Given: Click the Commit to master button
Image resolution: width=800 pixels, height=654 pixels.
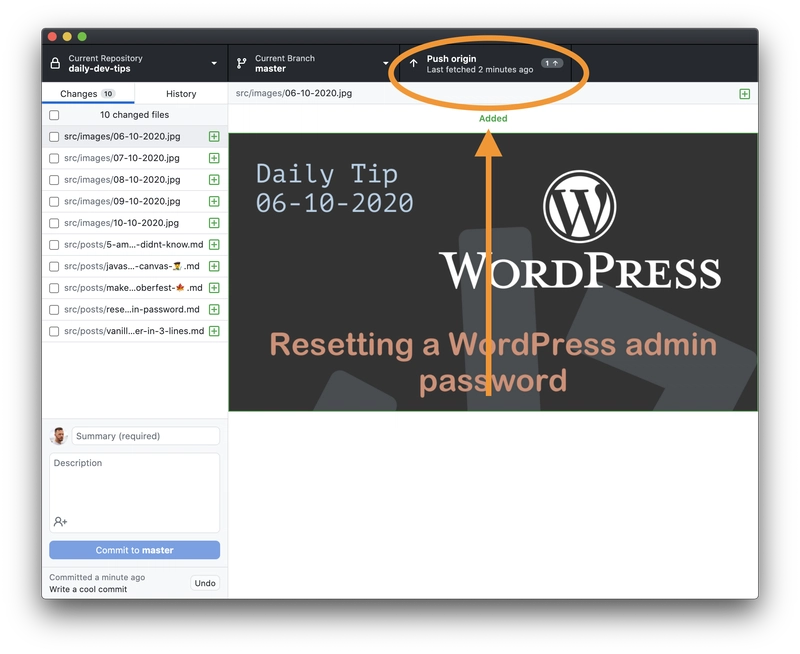Looking at the screenshot, I should pyautogui.click(x=135, y=550).
